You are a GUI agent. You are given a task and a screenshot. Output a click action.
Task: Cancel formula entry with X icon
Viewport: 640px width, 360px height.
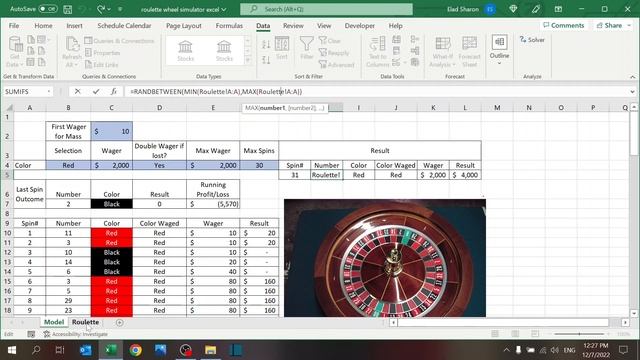click(x=77, y=91)
